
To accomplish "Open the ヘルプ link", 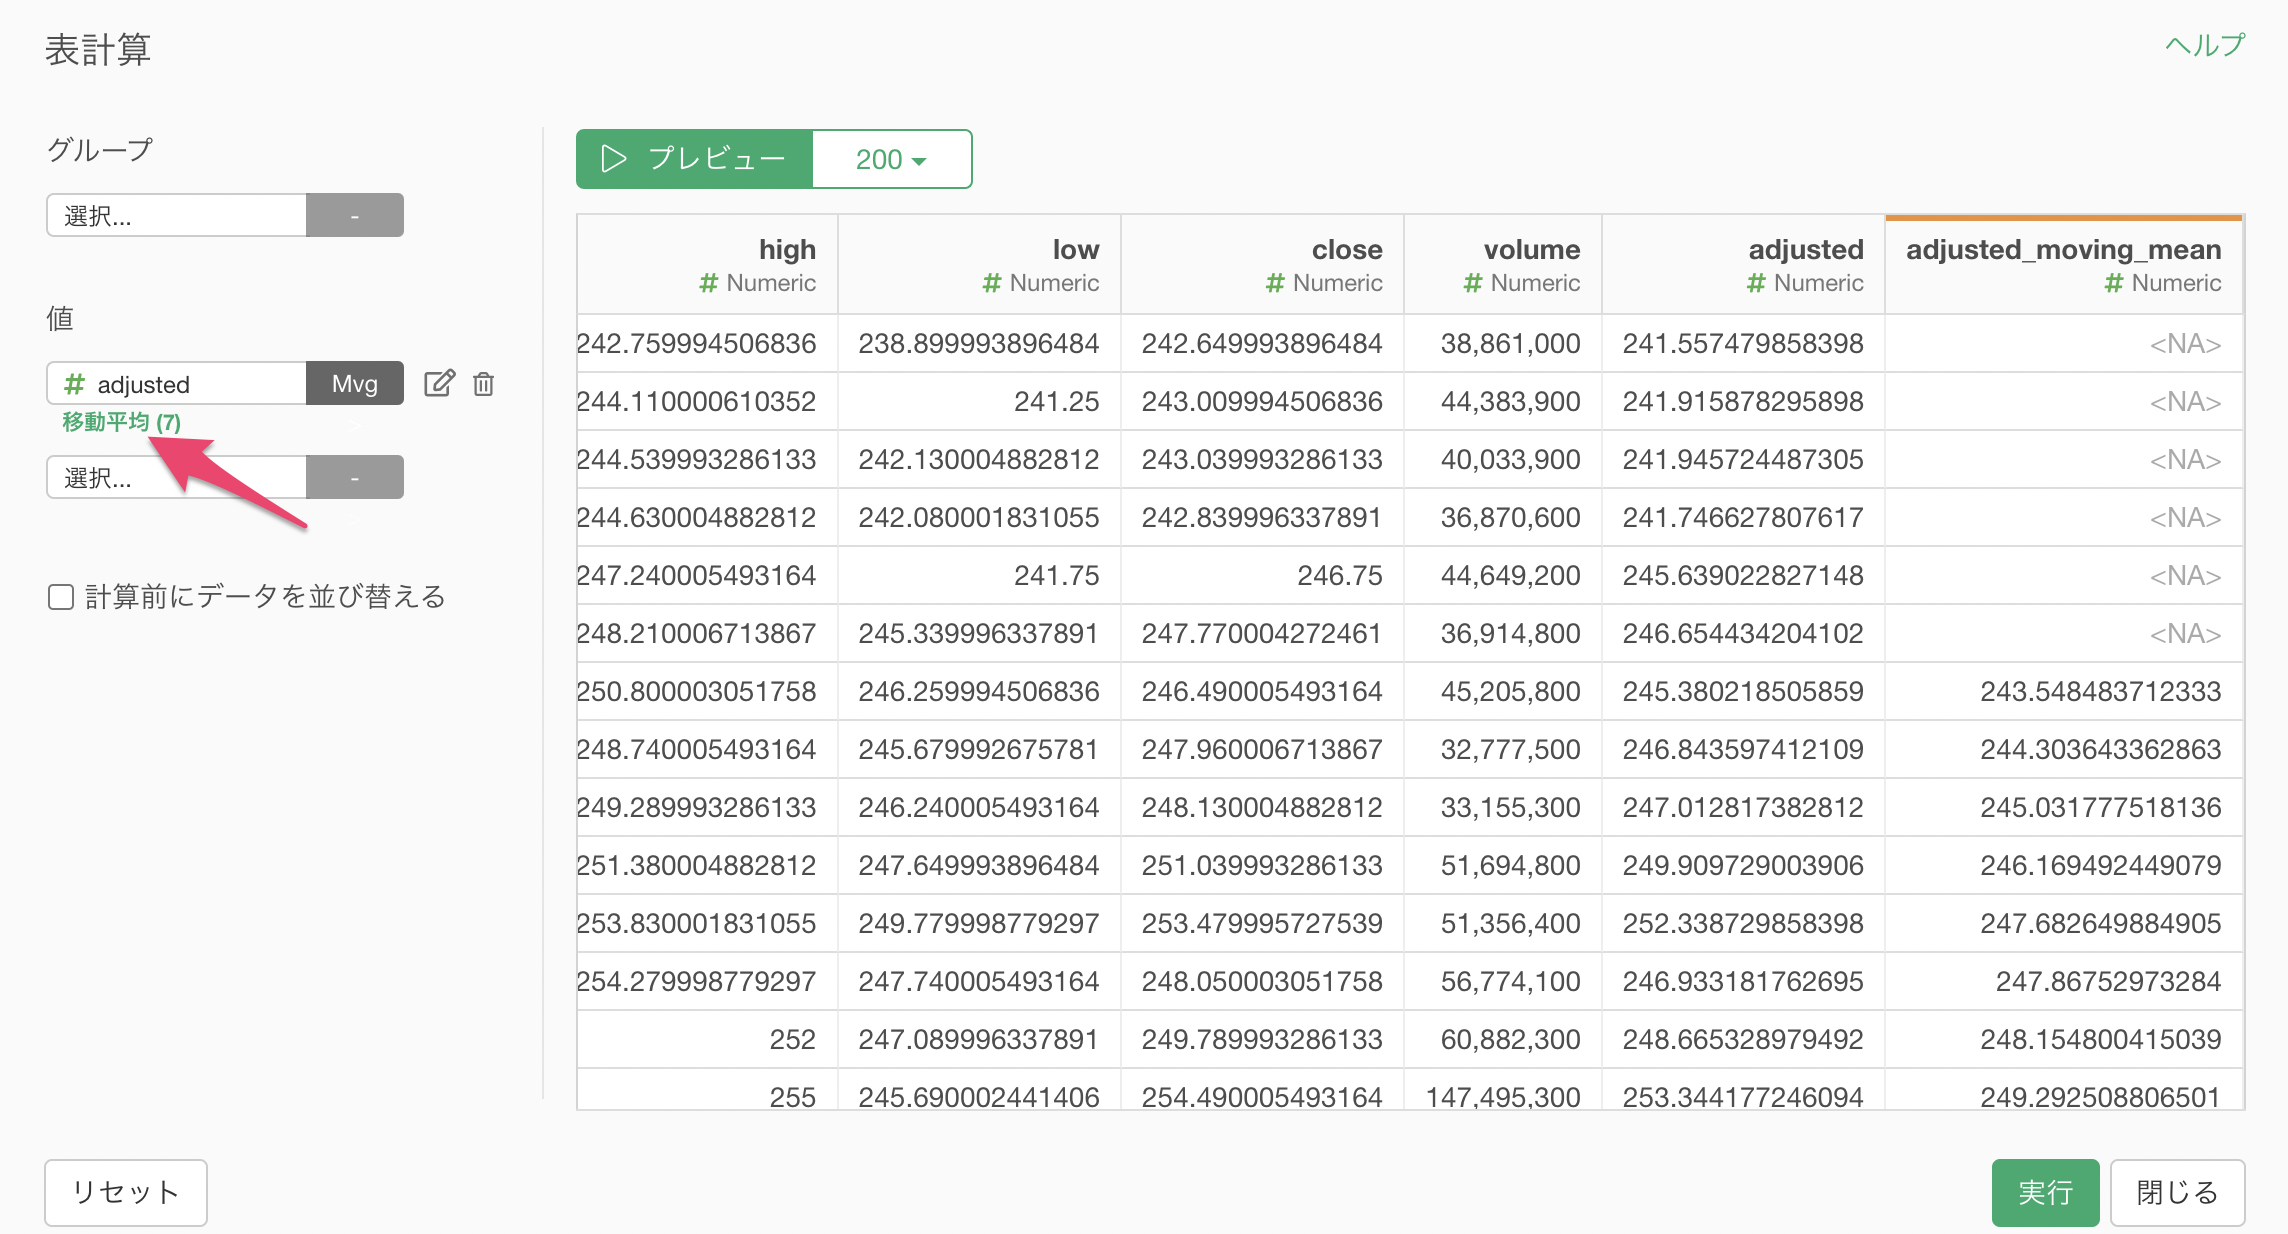I will 2204,46.
